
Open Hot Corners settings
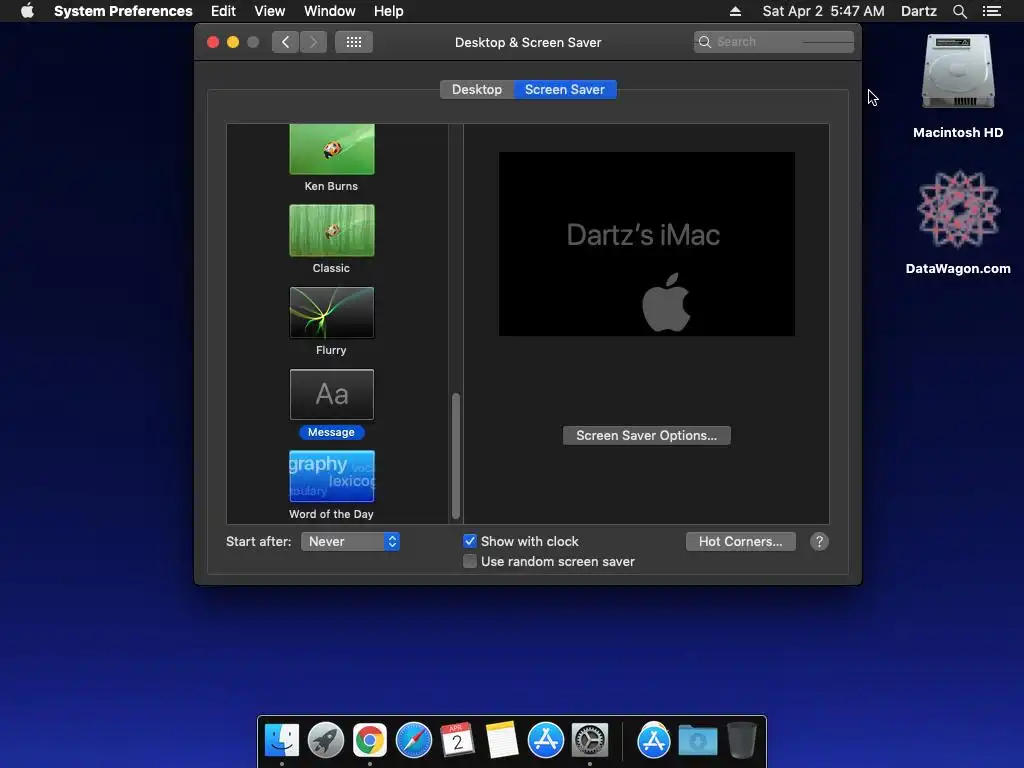click(741, 541)
